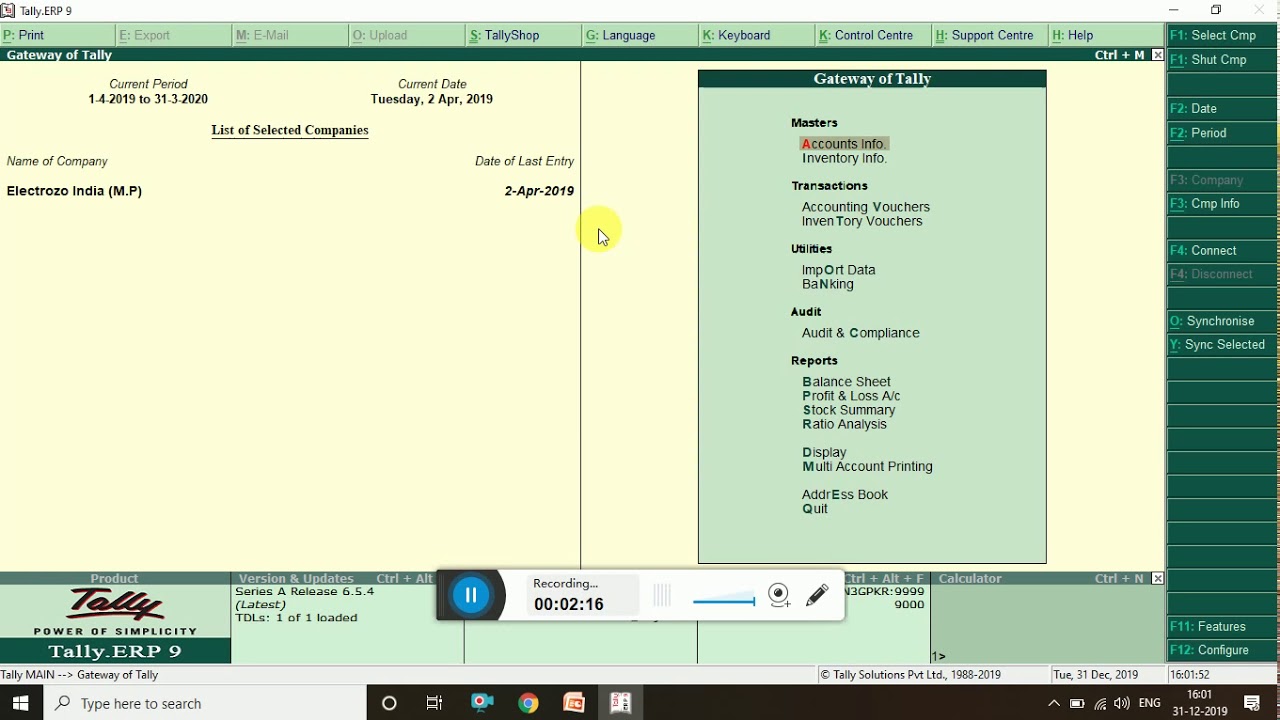Viewport: 1280px width, 720px height.
Task: Click date of last entry 2-Apr-2019
Action: pos(539,191)
